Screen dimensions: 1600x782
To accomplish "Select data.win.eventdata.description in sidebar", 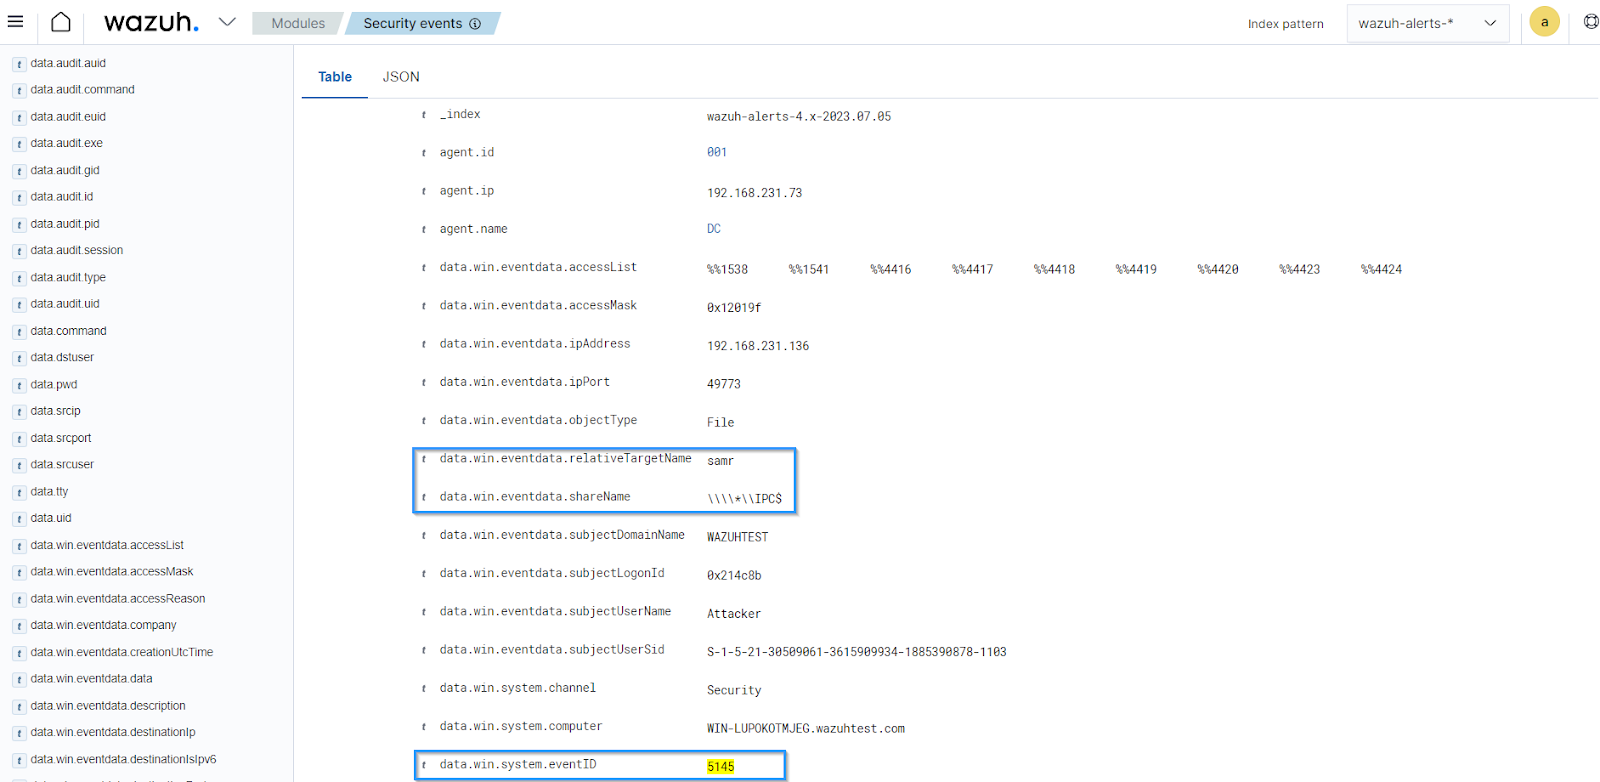I will 108,706.
